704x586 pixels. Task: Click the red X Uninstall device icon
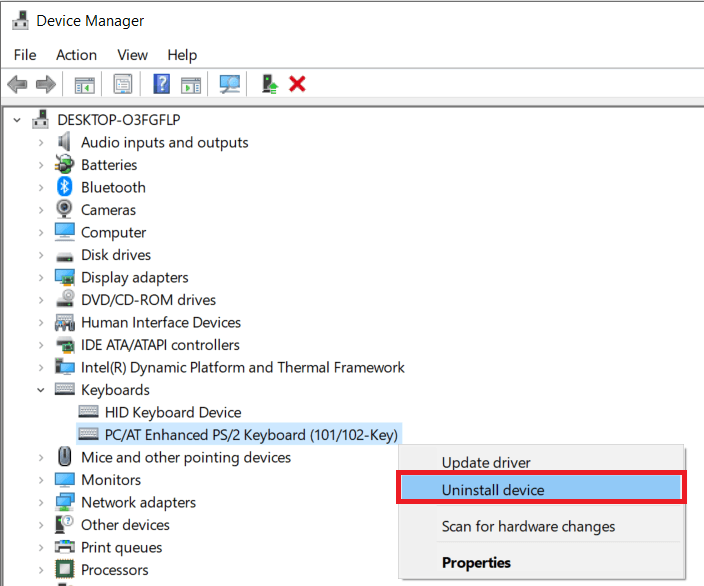click(297, 84)
